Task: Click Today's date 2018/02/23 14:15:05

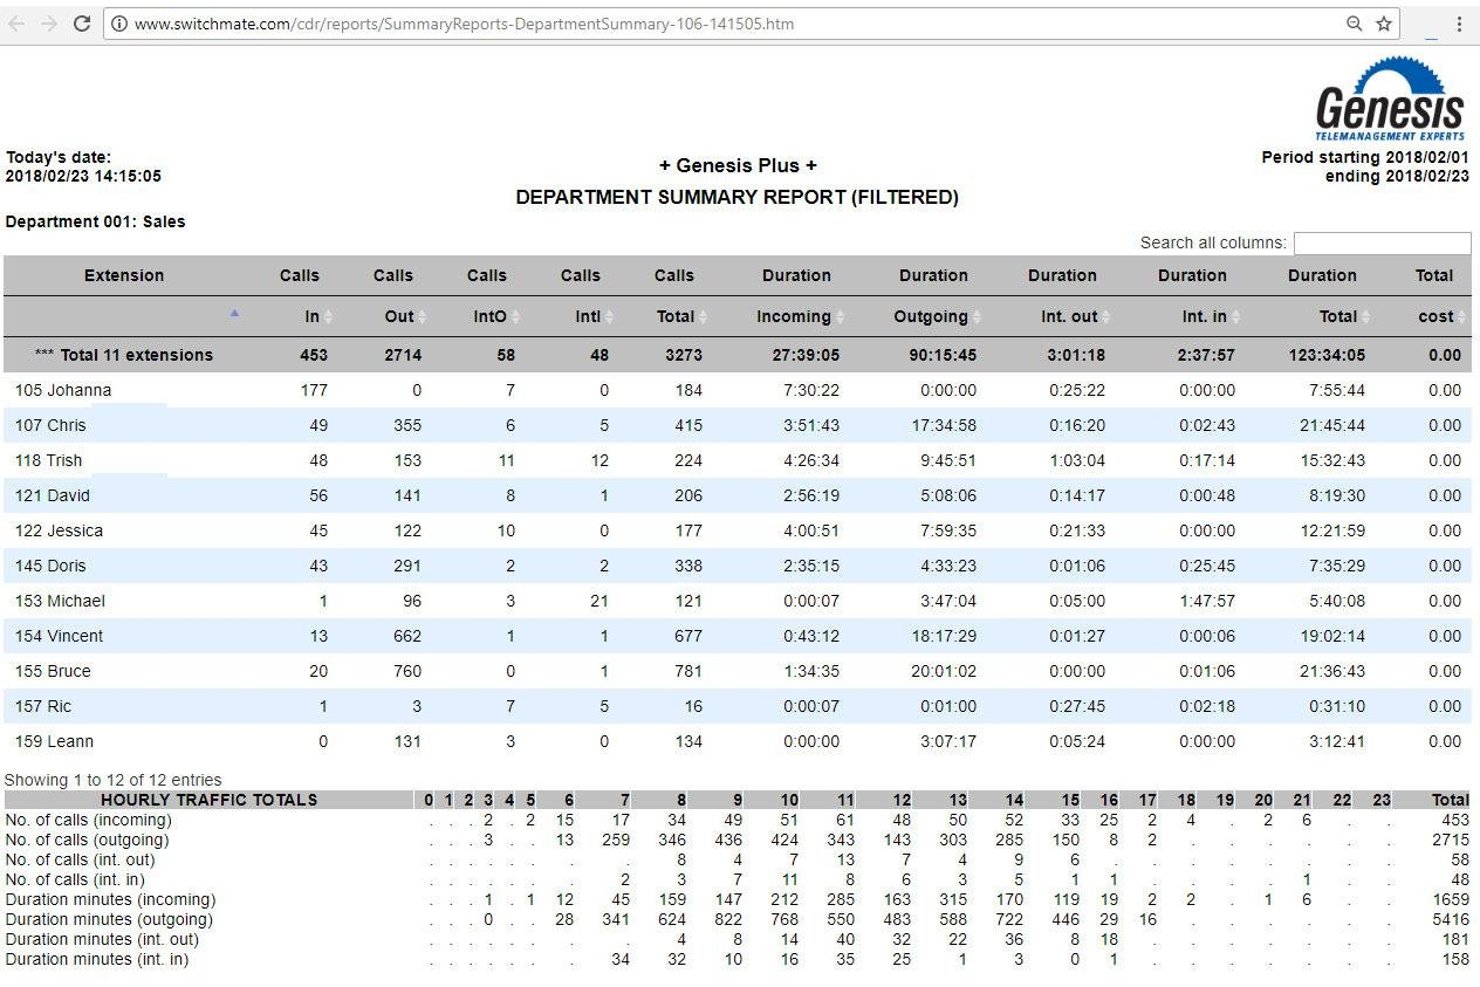Action: (x=83, y=166)
